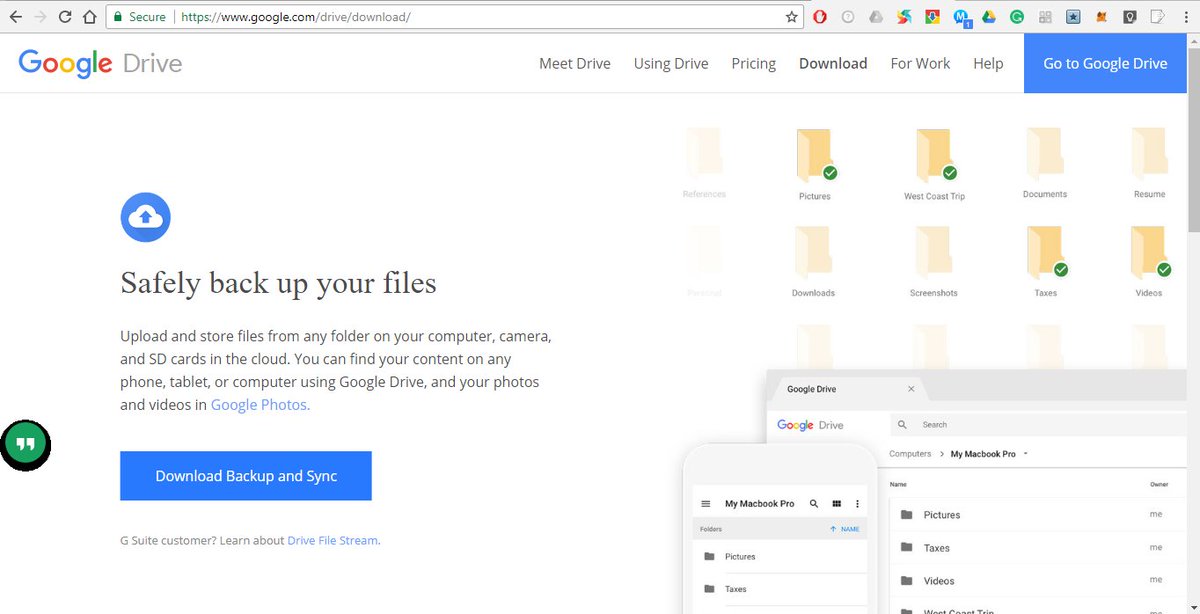The image size is (1200, 614).
Task: Go to the Pricing page
Action: 754,63
